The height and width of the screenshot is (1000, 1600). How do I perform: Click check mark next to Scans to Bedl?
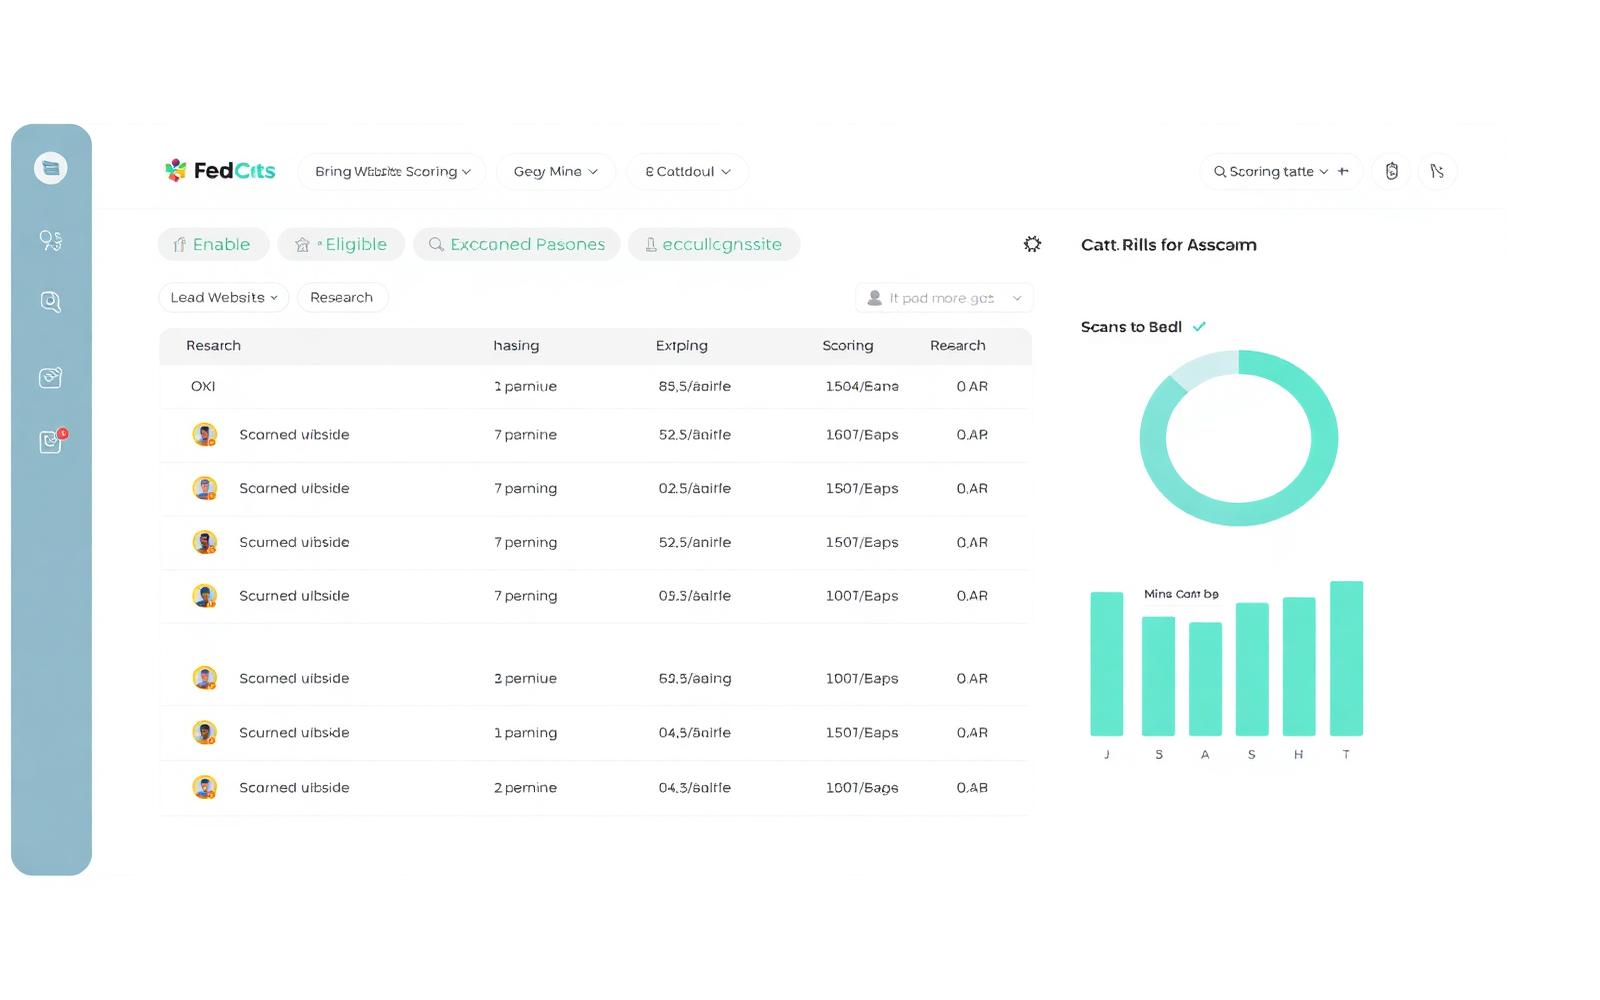pos(1199,327)
